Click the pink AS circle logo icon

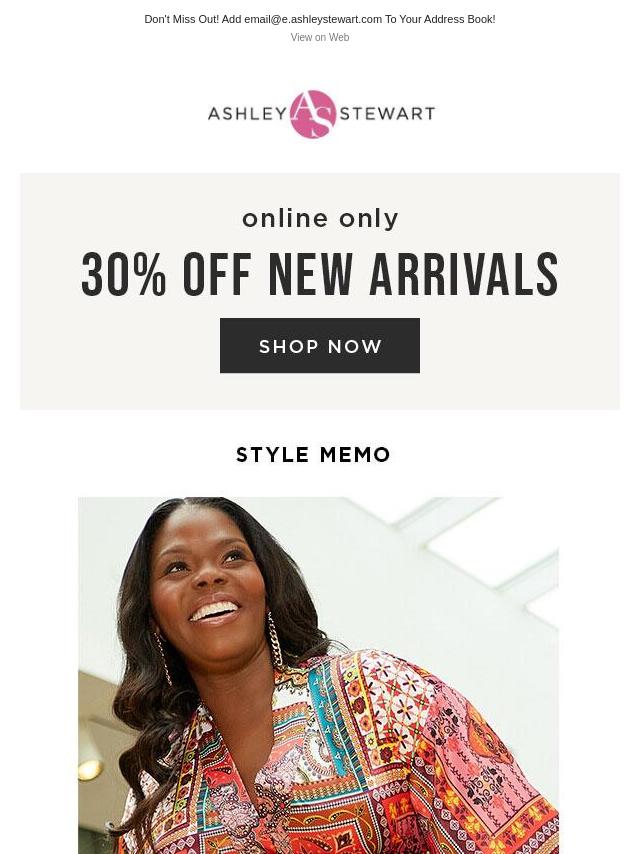pos(313,114)
